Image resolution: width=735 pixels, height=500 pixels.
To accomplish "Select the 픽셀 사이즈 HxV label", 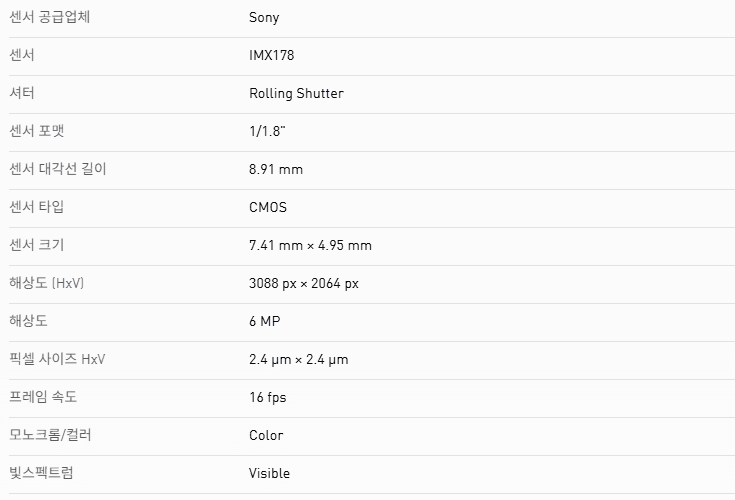I will click(x=57, y=359).
